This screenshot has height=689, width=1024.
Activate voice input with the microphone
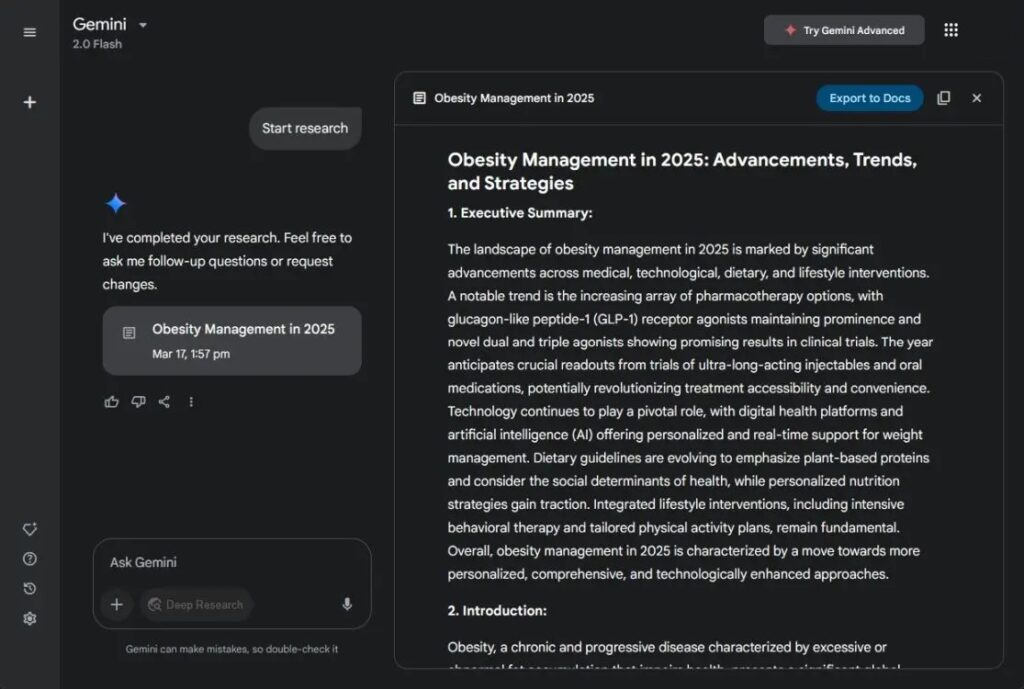tap(347, 604)
